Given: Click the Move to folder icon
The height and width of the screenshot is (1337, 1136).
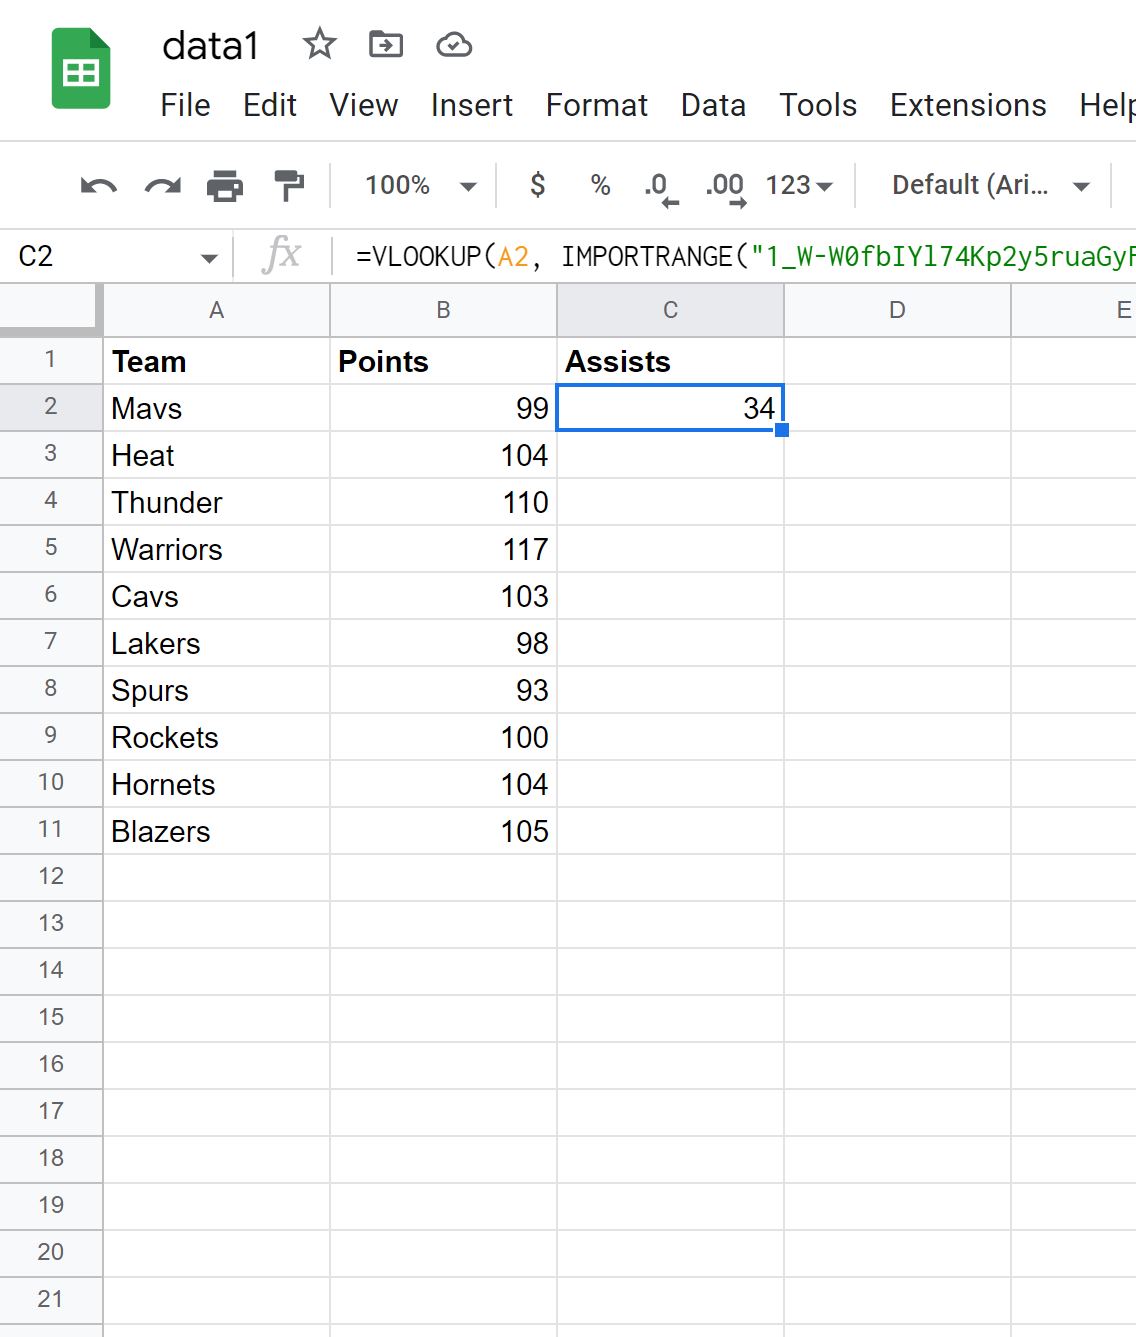Looking at the screenshot, I should click(385, 44).
